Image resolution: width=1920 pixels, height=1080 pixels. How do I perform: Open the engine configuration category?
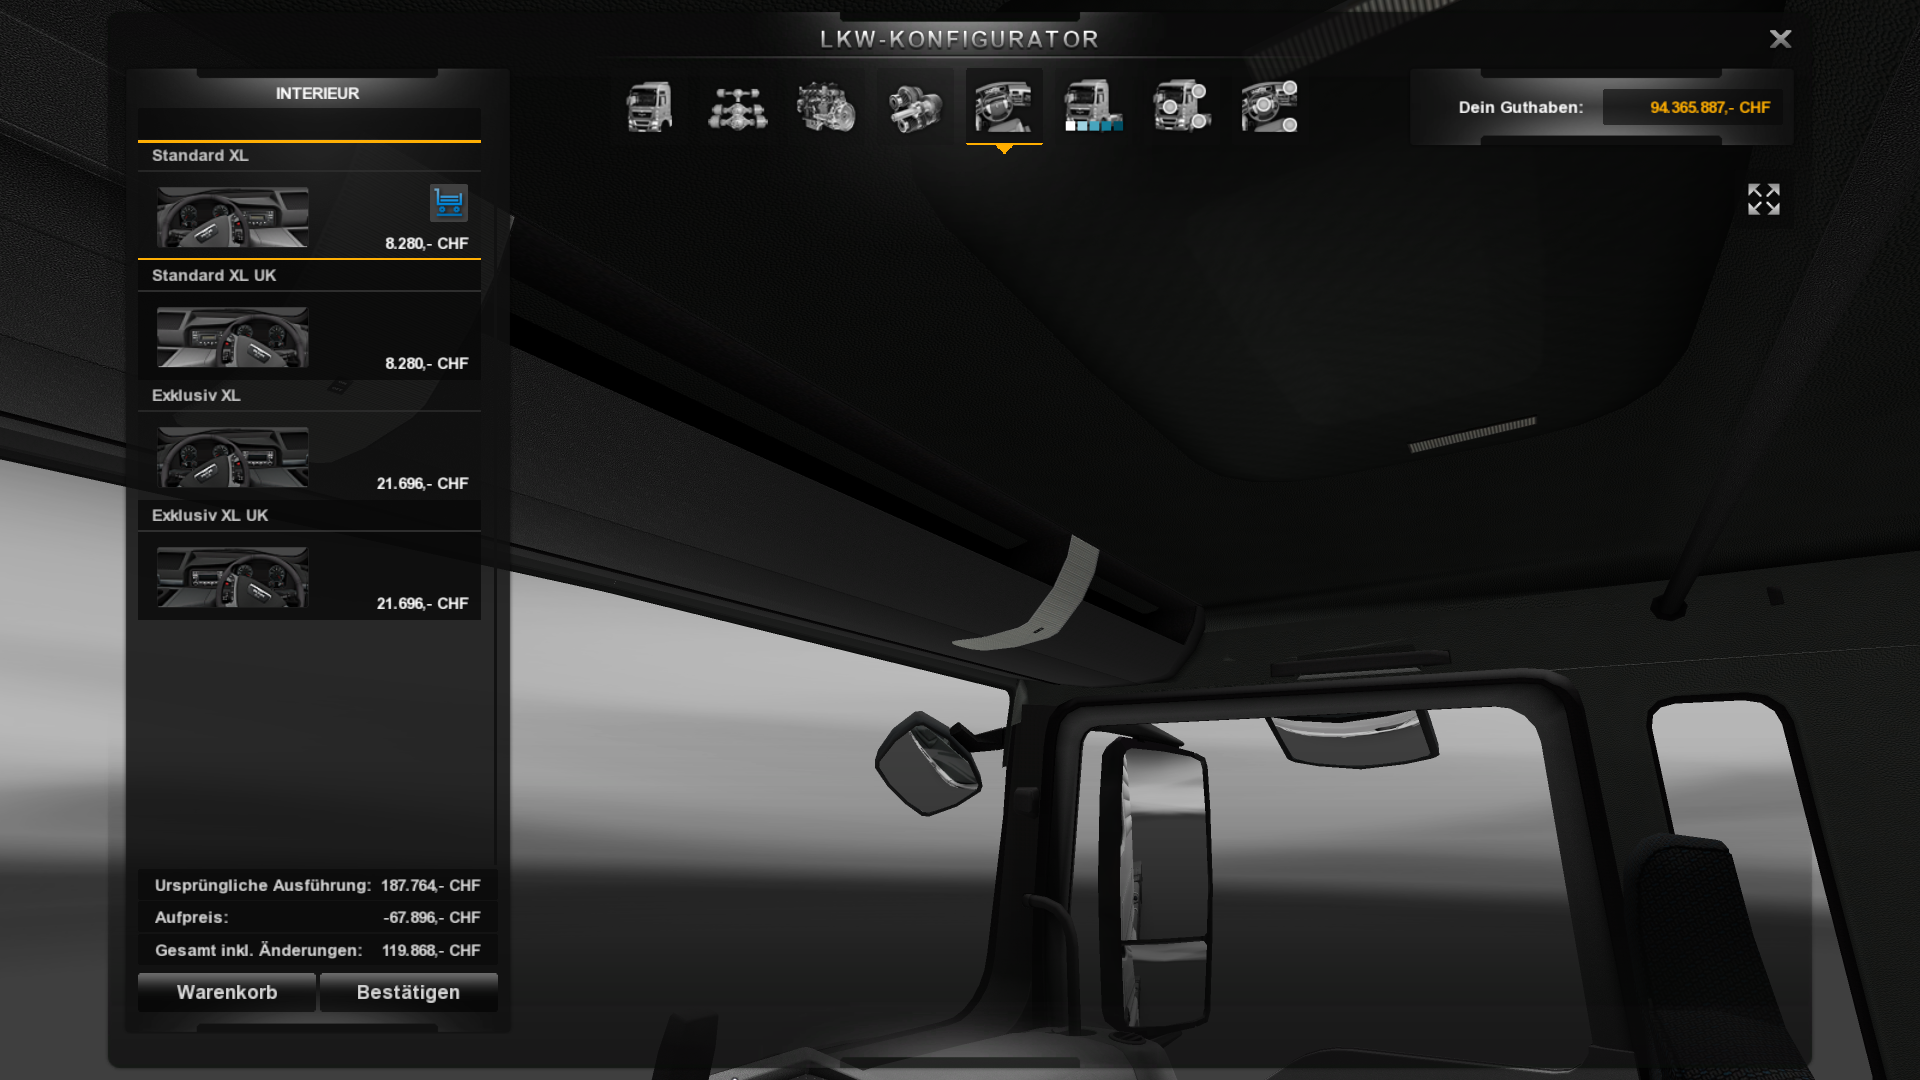point(826,106)
